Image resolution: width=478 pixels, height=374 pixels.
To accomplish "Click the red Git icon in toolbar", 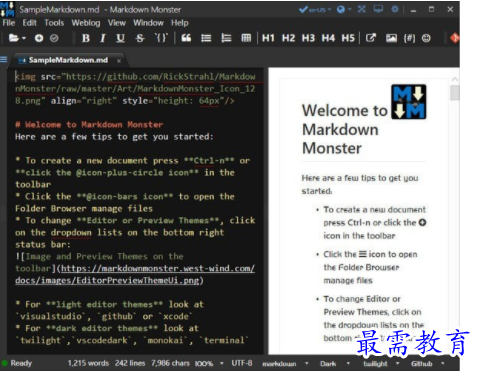I will (x=455, y=38).
